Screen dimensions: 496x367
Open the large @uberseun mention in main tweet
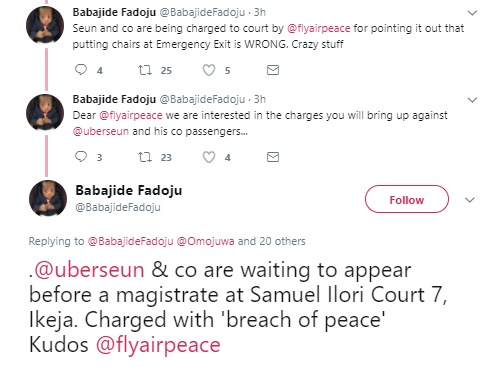point(89,270)
